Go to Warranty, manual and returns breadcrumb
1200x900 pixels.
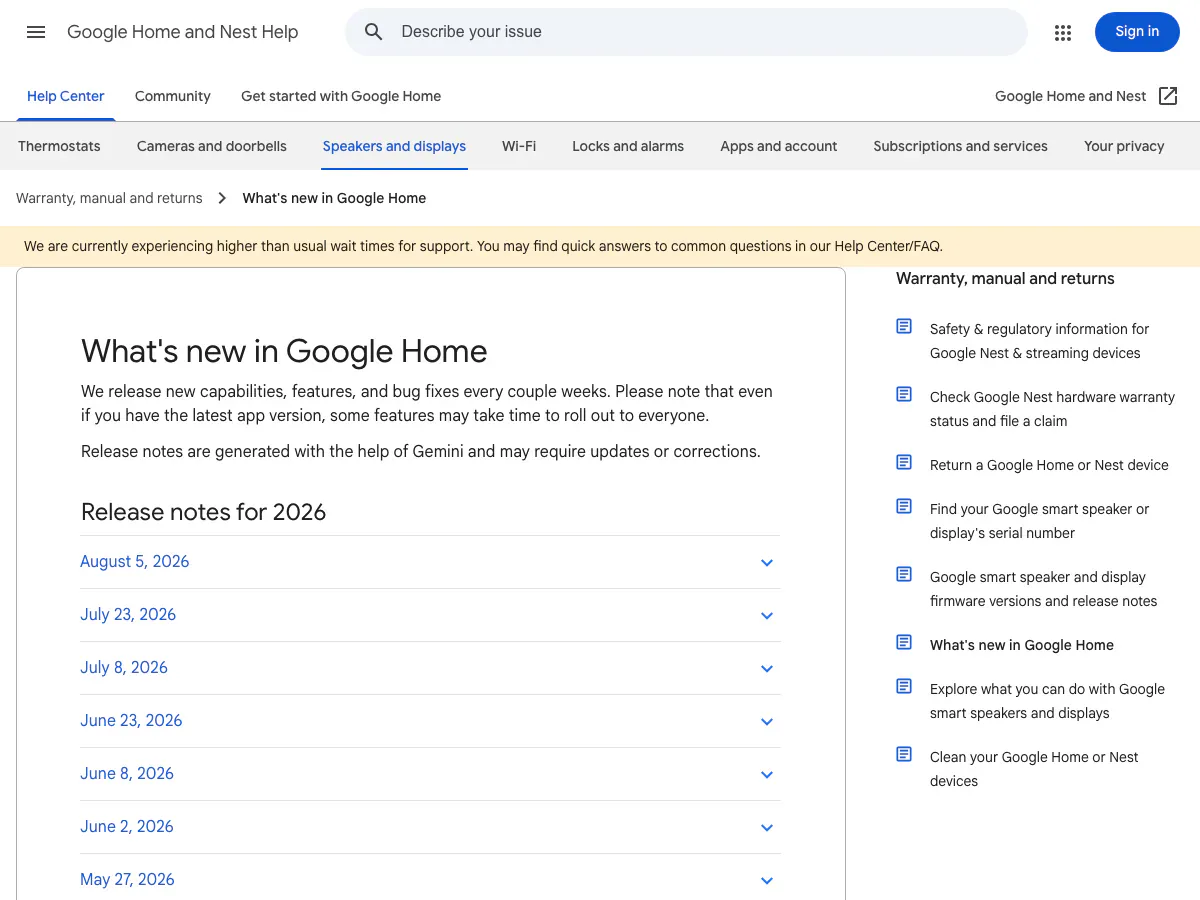click(109, 198)
